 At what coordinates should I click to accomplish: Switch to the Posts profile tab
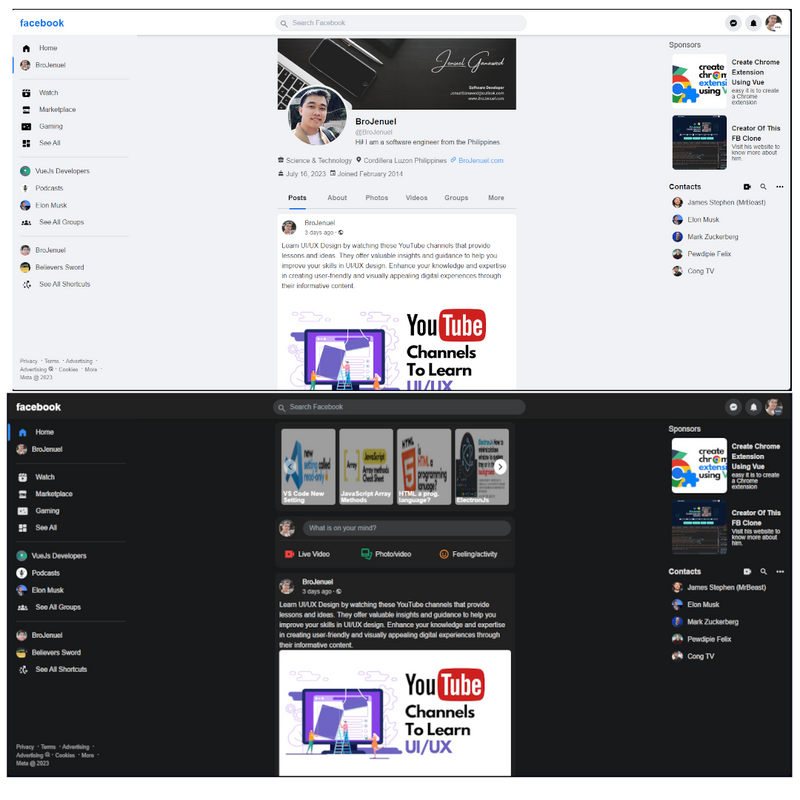[x=297, y=198]
